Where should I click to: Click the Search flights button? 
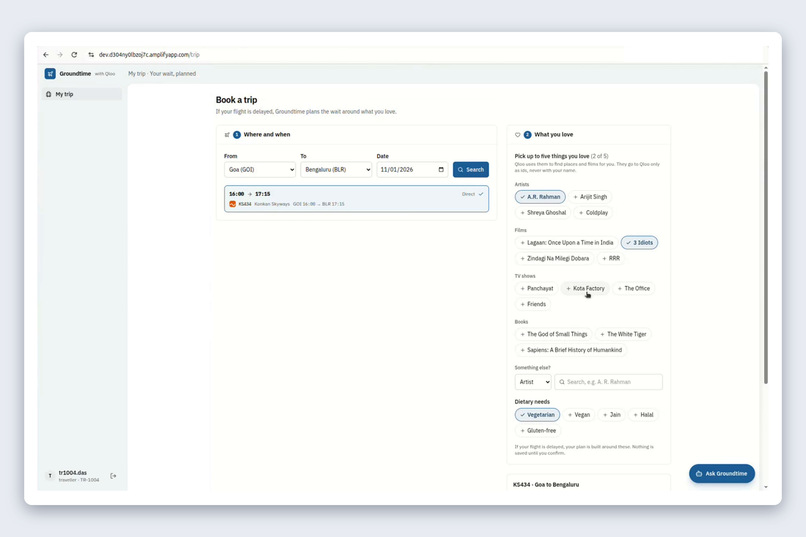pyautogui.click(x=471, y=170)
